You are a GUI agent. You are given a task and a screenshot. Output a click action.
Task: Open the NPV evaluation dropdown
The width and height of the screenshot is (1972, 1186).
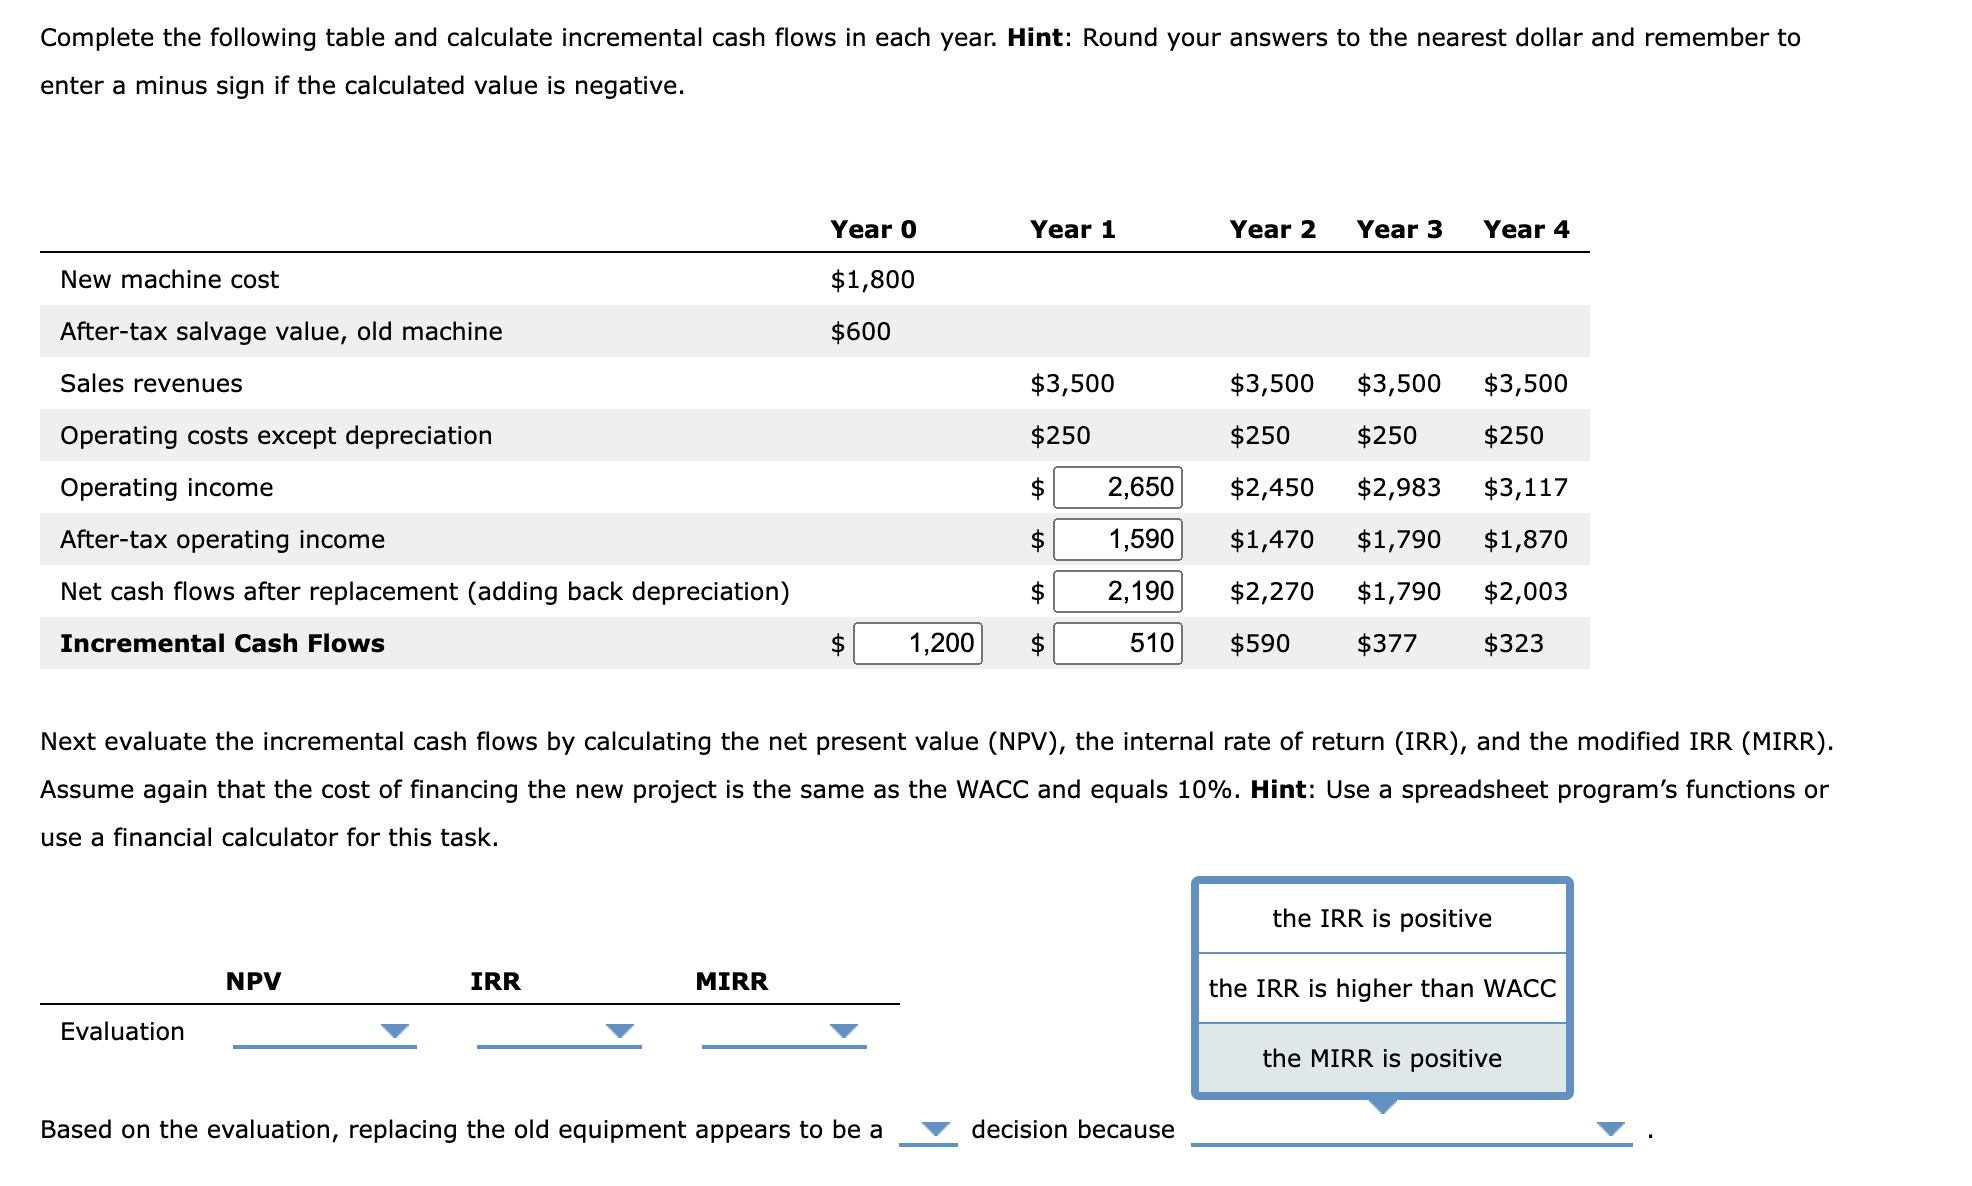click(x=324, y=1031)
